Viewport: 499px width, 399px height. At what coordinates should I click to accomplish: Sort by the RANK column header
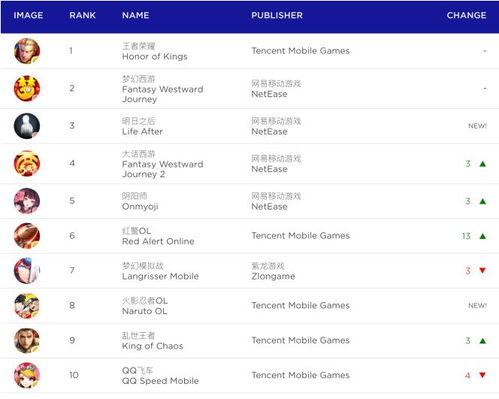click(83, 15)
